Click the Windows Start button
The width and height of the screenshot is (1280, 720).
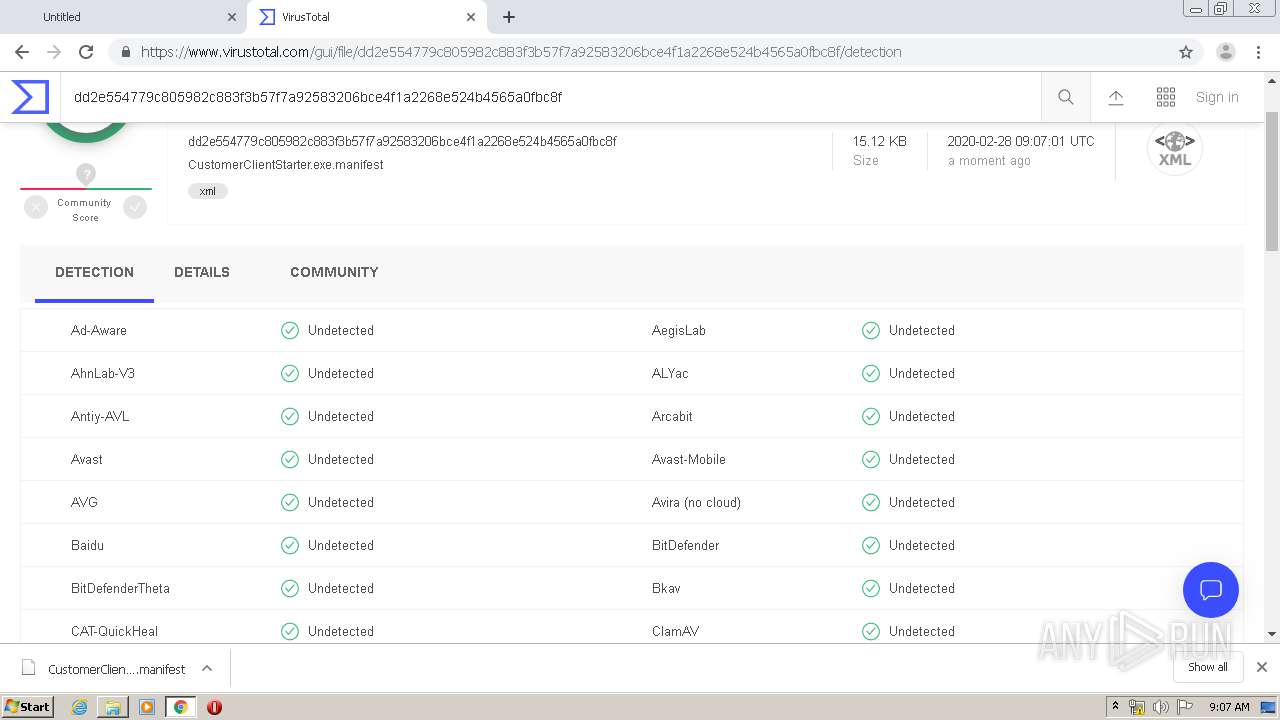point(28,707)
